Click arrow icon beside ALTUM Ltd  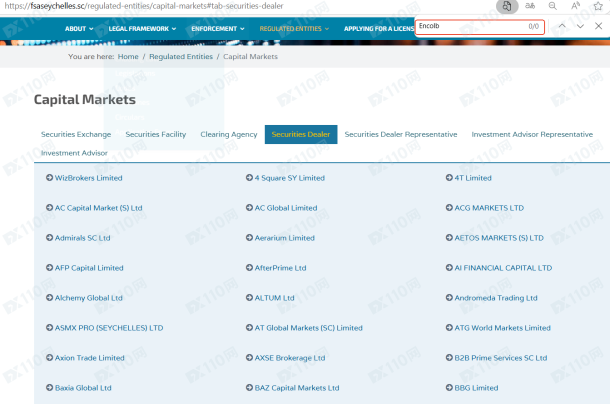(x=249, y=297)
